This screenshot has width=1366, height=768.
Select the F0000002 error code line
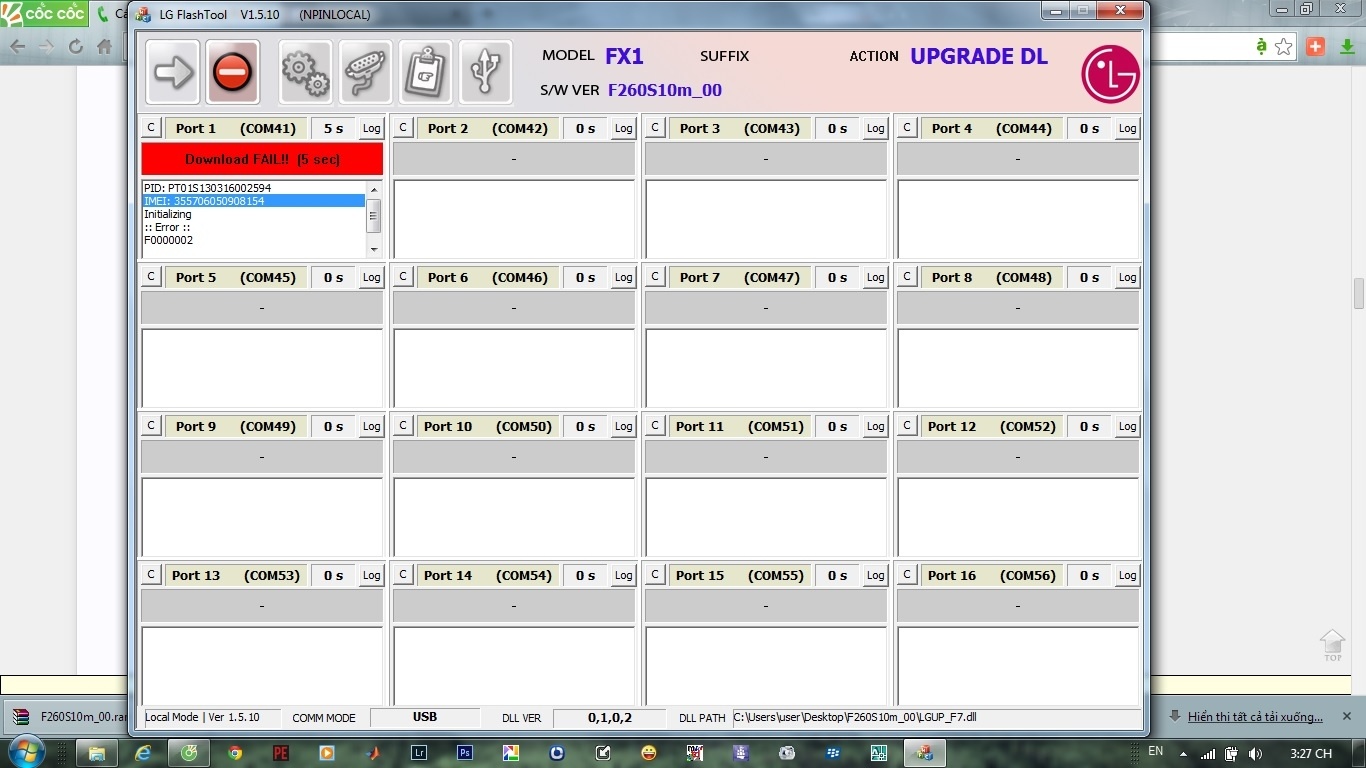[254, 240]
